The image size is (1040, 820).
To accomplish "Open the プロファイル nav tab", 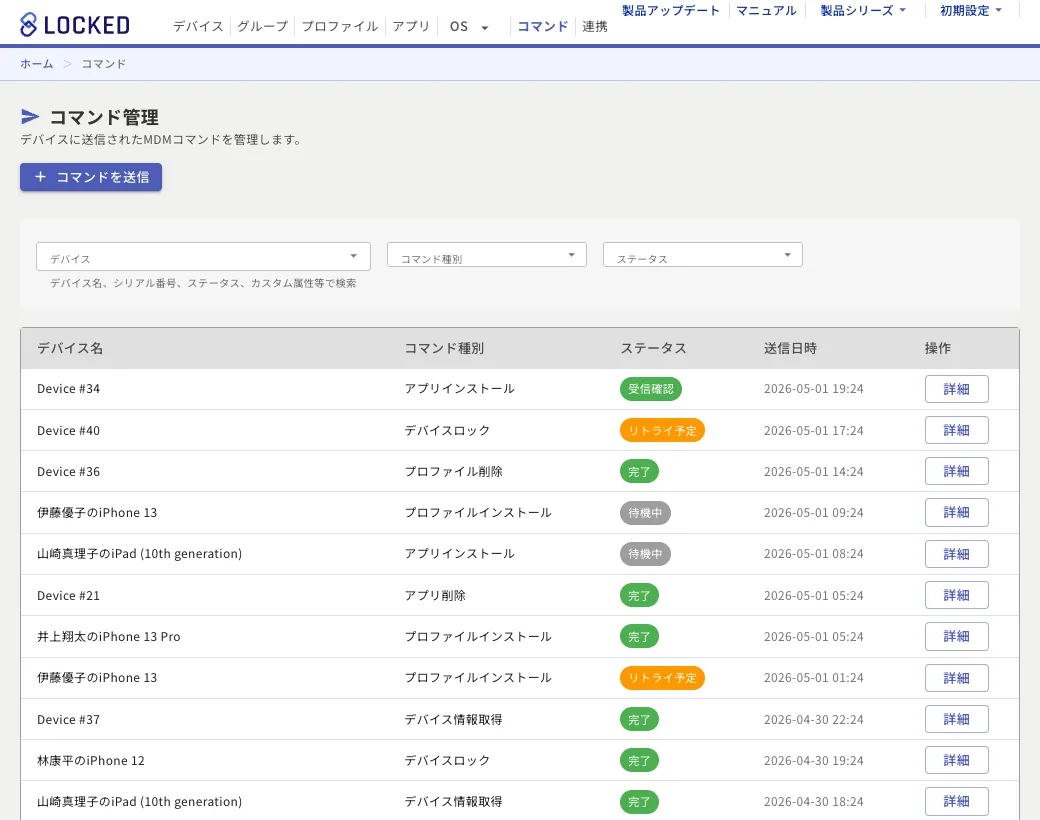I will pos(340,27).
